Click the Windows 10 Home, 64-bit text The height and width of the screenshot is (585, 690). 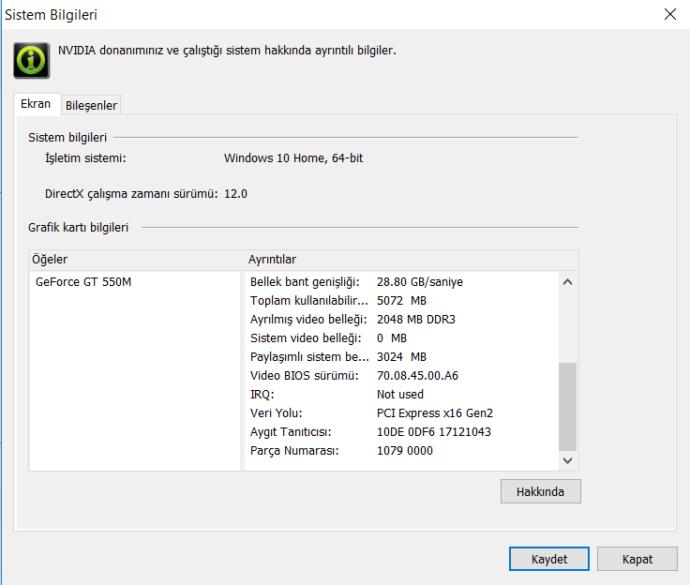pos(294,158)
